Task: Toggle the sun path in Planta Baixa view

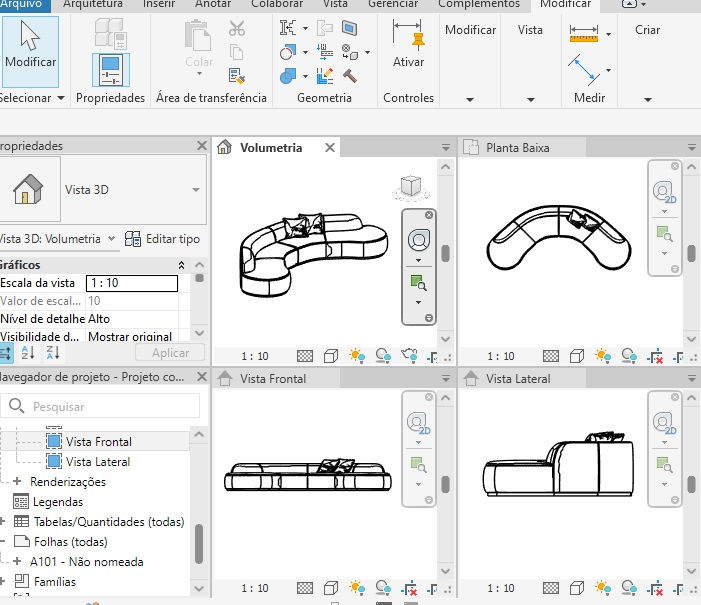Action: (x=603, y=356)
